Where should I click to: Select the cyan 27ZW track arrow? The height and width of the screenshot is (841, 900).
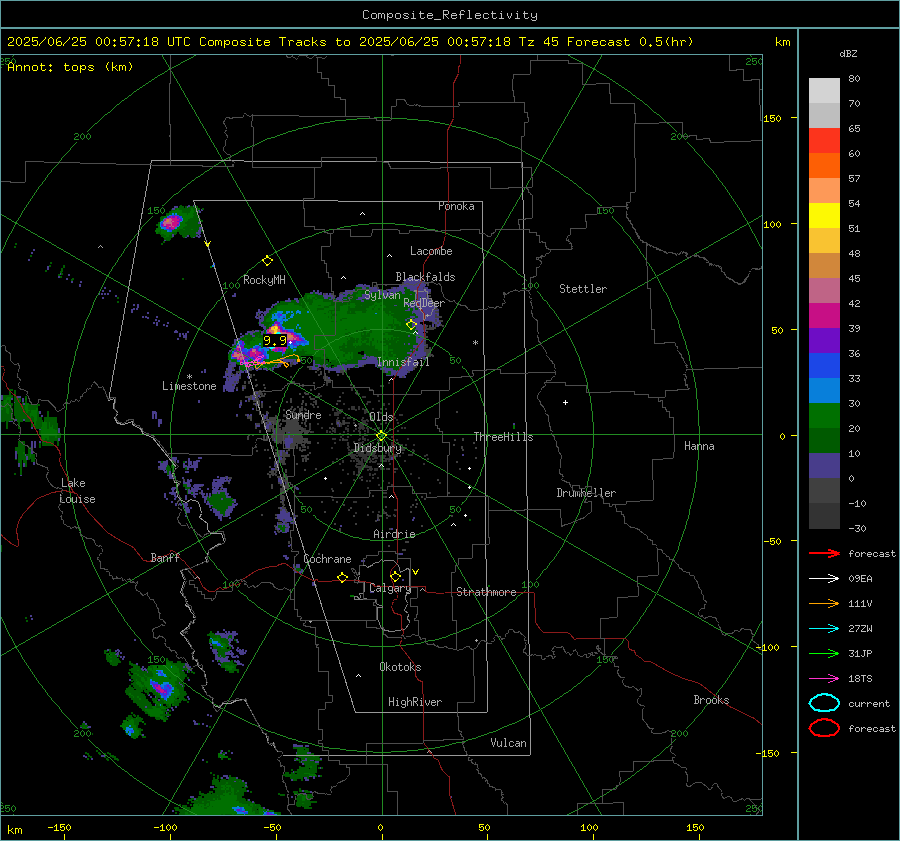(824, 629)
